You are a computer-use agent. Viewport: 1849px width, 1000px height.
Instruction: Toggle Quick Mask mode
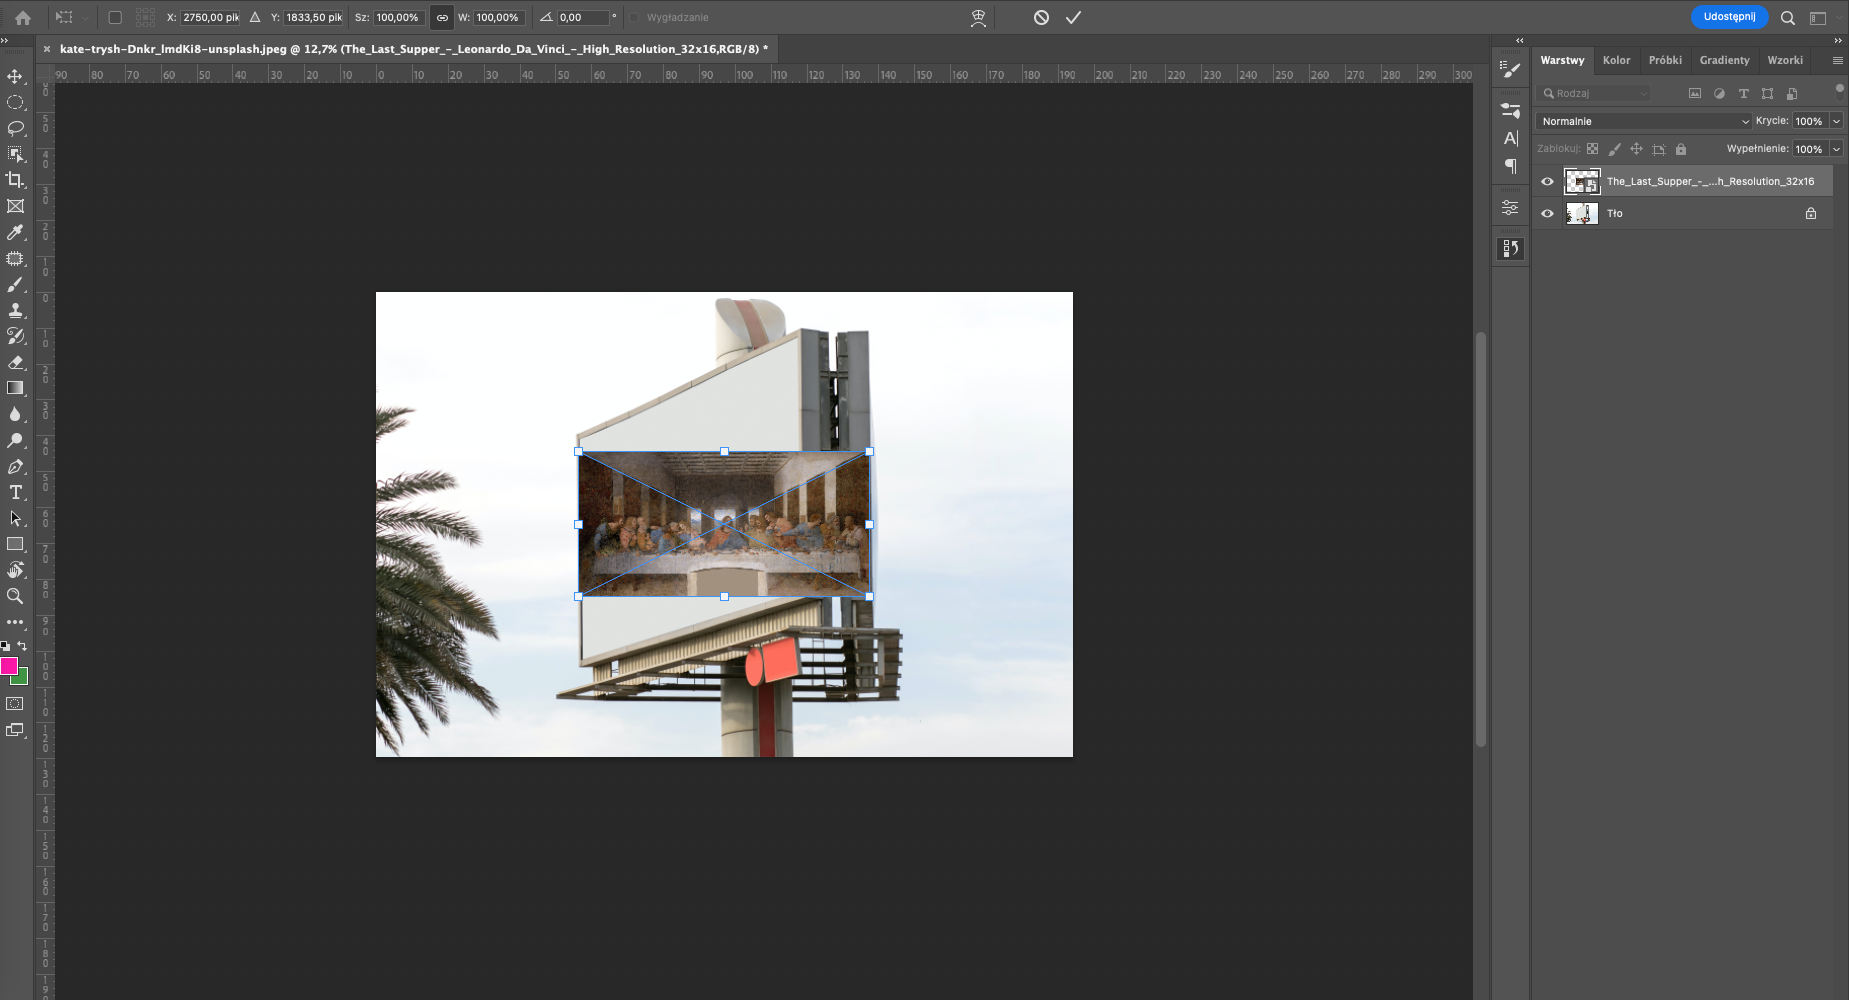[15, 704]
